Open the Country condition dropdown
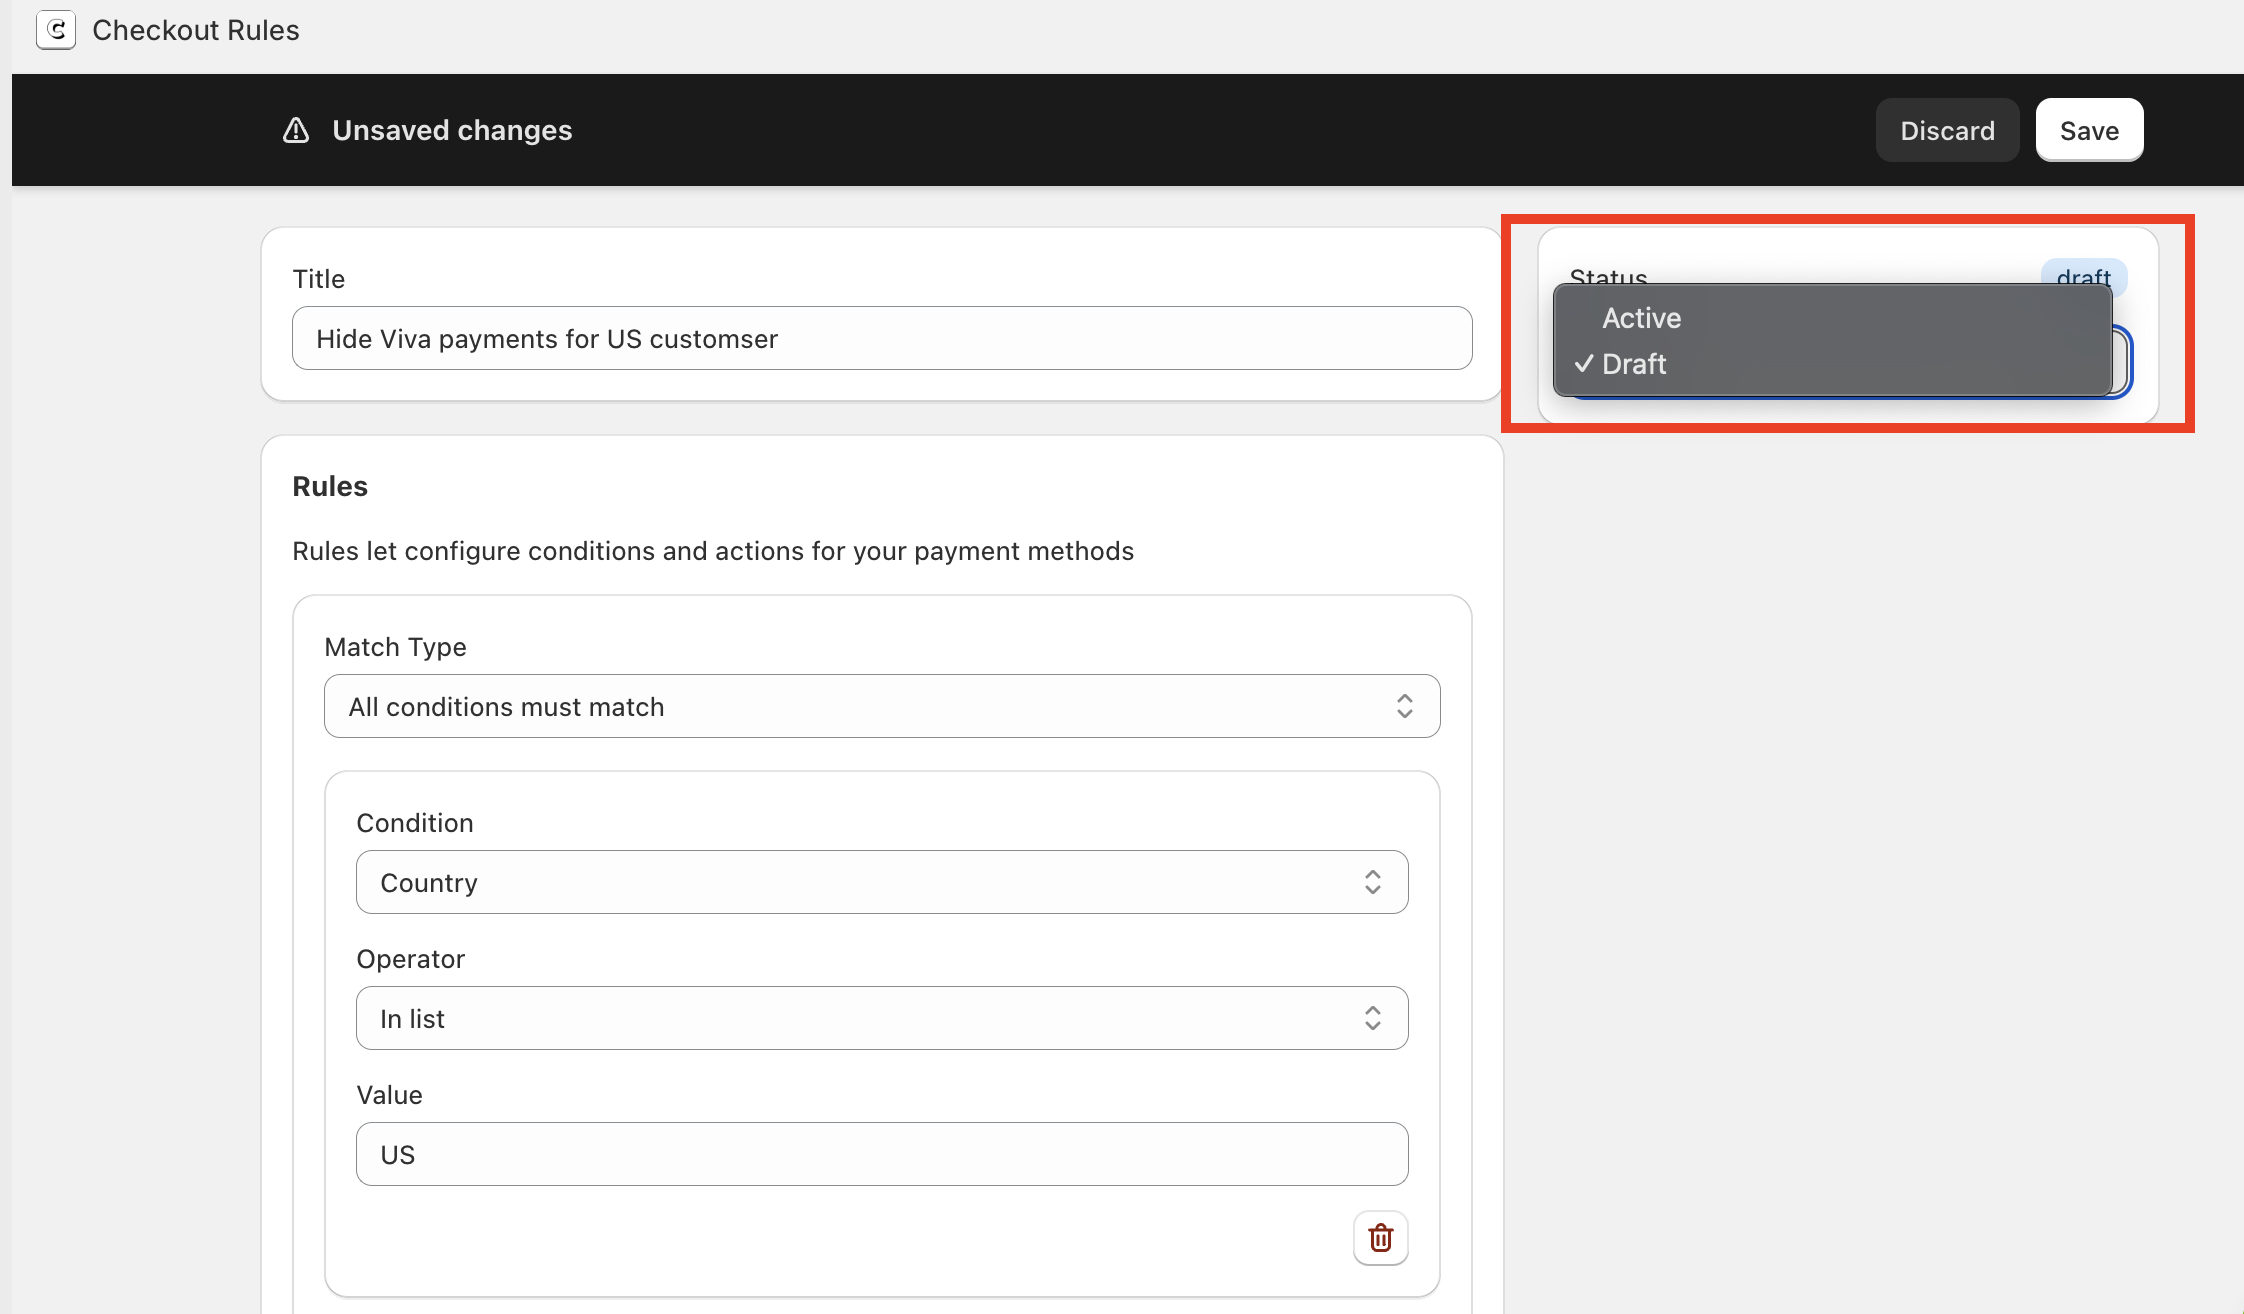 [x=880, y=882]
